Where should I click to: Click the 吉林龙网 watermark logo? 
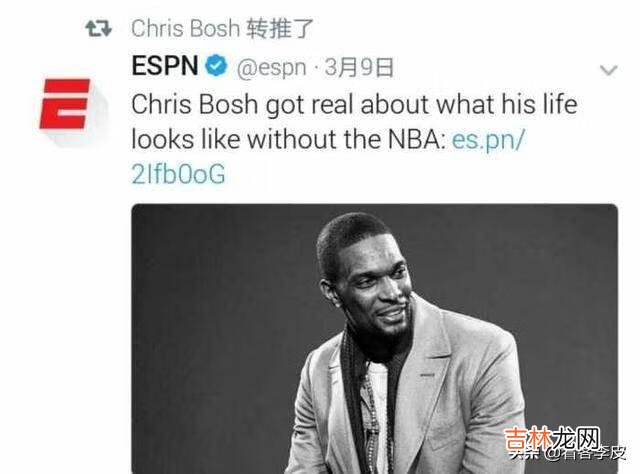552,438
